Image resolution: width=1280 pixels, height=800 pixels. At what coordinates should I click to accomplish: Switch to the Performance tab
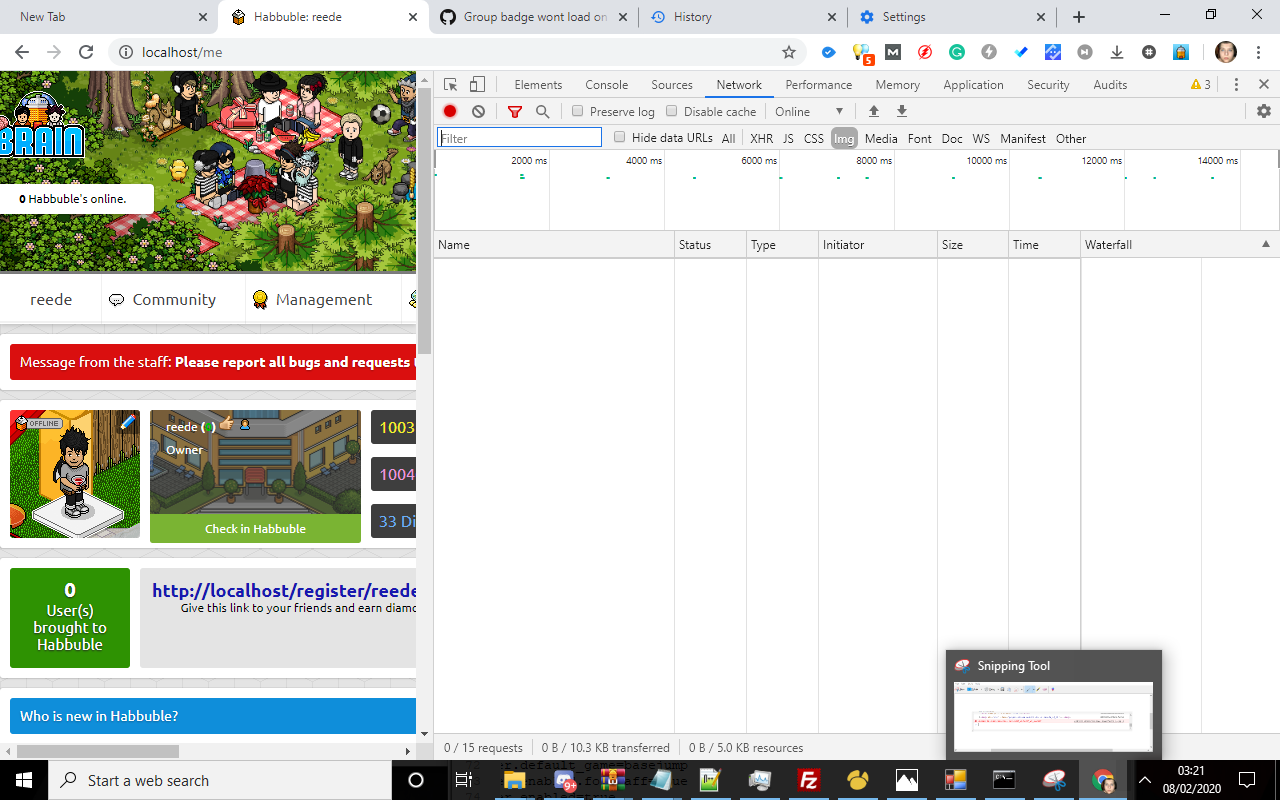click(x=818, y=84)
